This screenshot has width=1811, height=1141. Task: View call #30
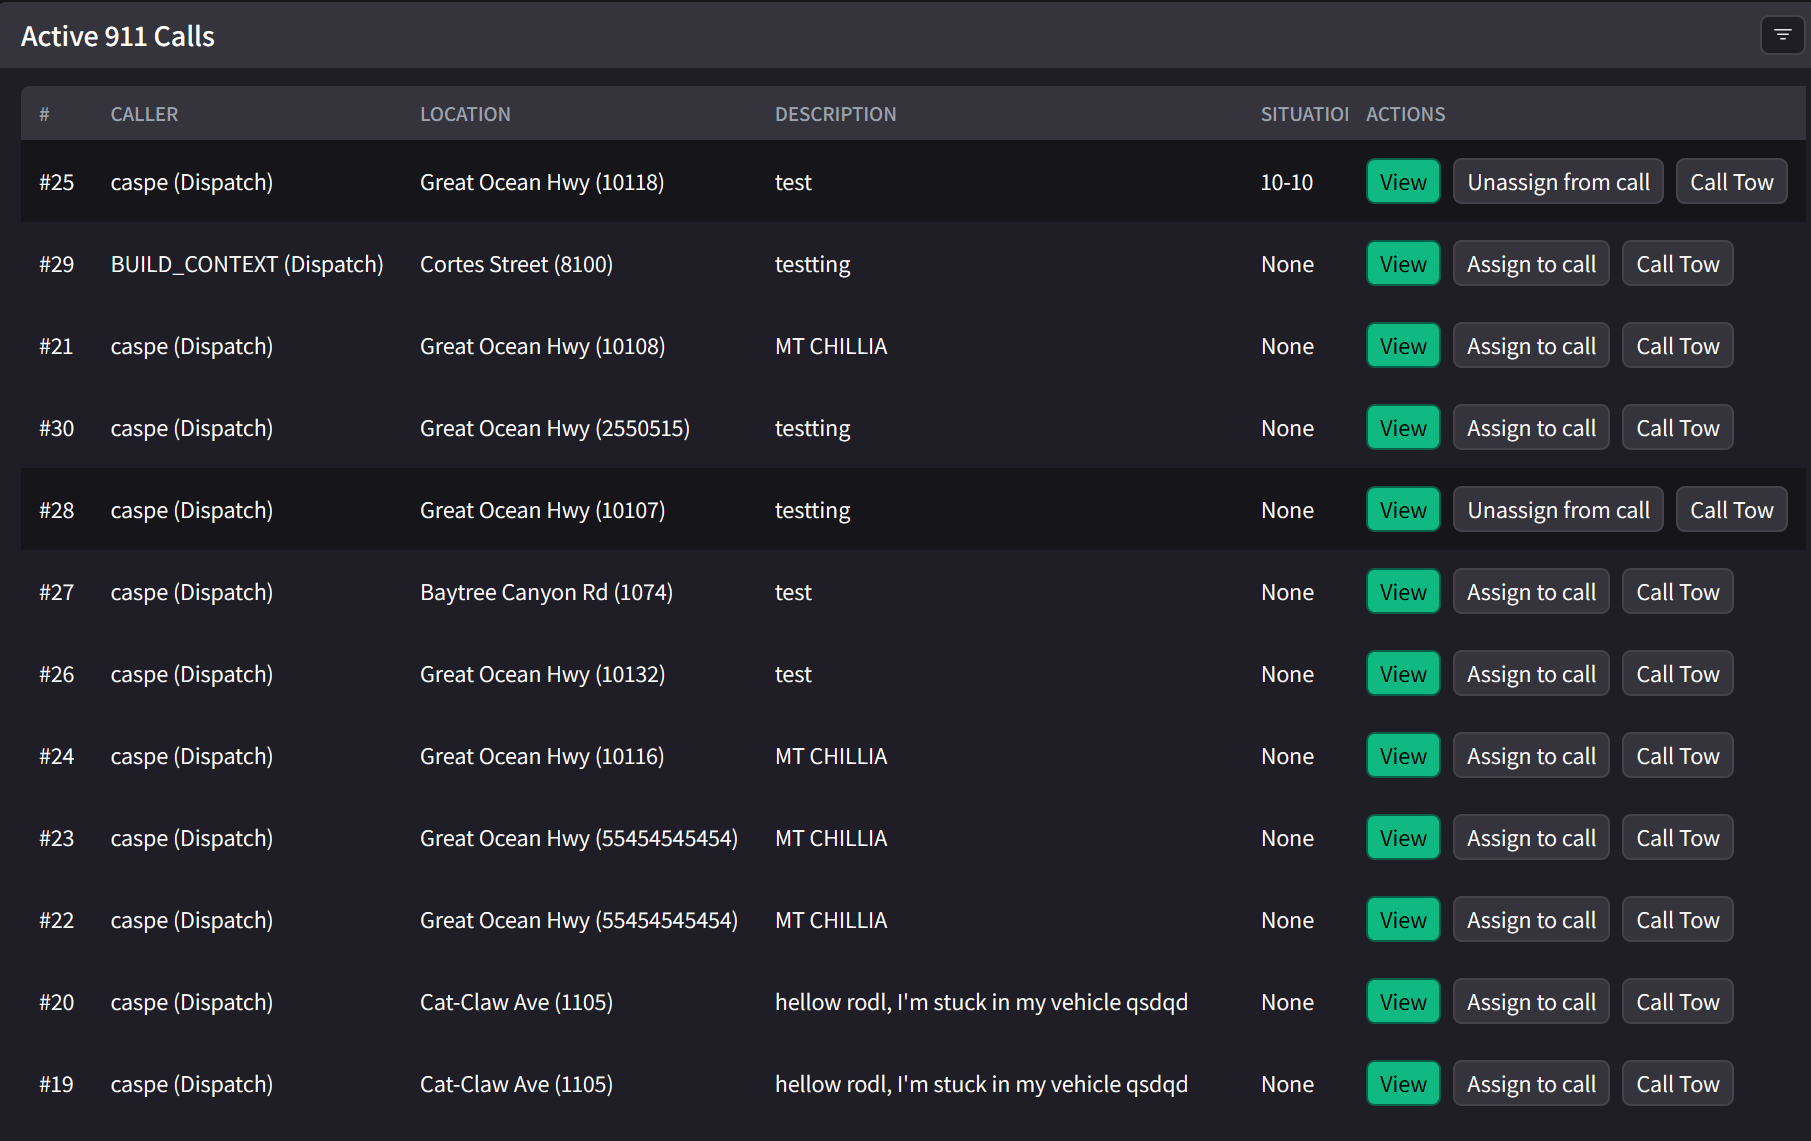1402,427
